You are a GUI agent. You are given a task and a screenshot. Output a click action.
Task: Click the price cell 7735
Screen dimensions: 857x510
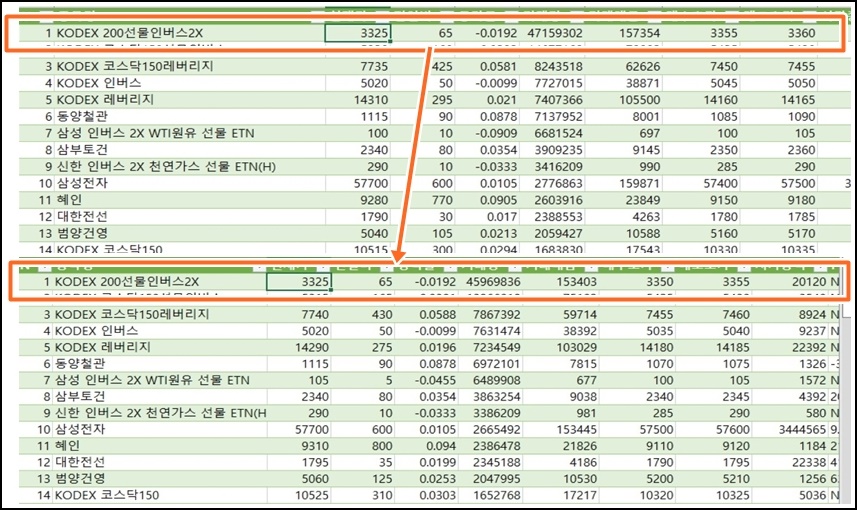click(x=357, y=67)
